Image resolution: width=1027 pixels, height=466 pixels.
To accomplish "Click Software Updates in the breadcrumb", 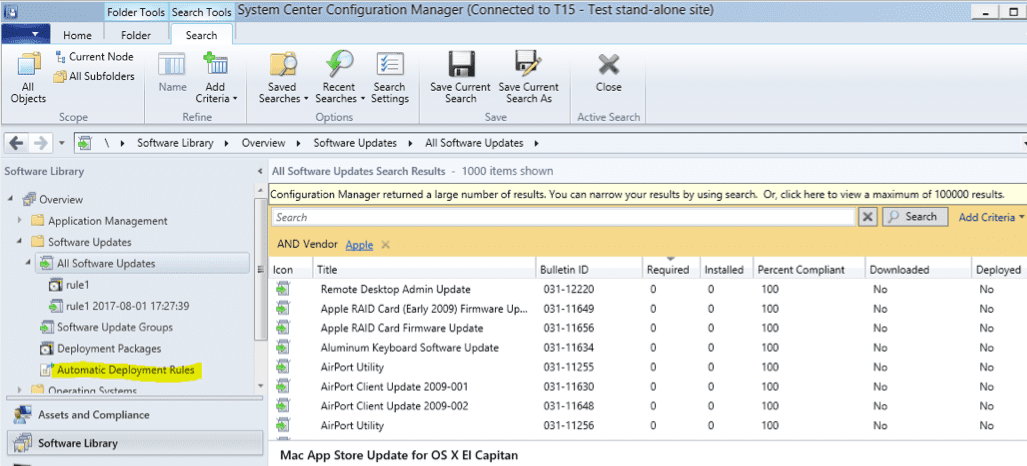I will click(x=355, y=143).
